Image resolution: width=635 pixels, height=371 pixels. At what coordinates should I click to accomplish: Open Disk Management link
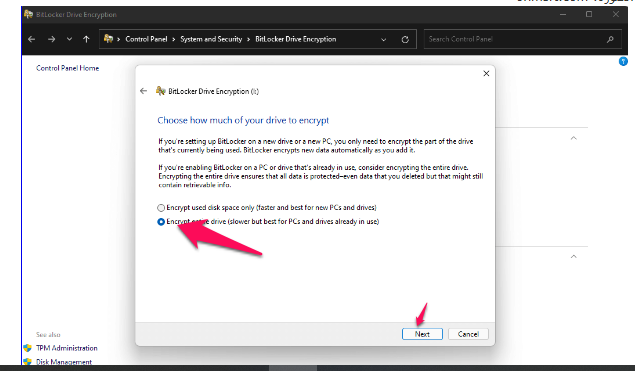coord(64,362)
